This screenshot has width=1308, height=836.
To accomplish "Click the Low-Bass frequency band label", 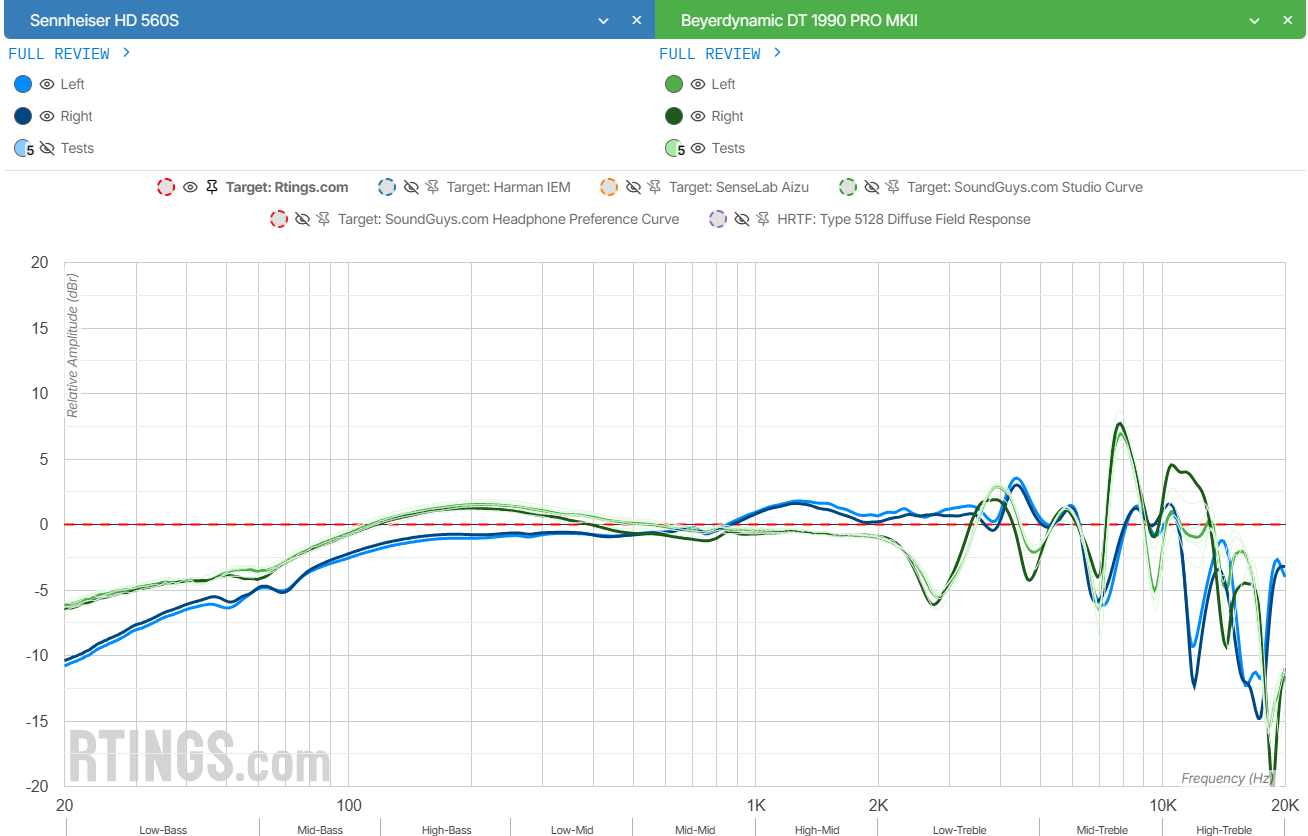I will coord(163,830).
